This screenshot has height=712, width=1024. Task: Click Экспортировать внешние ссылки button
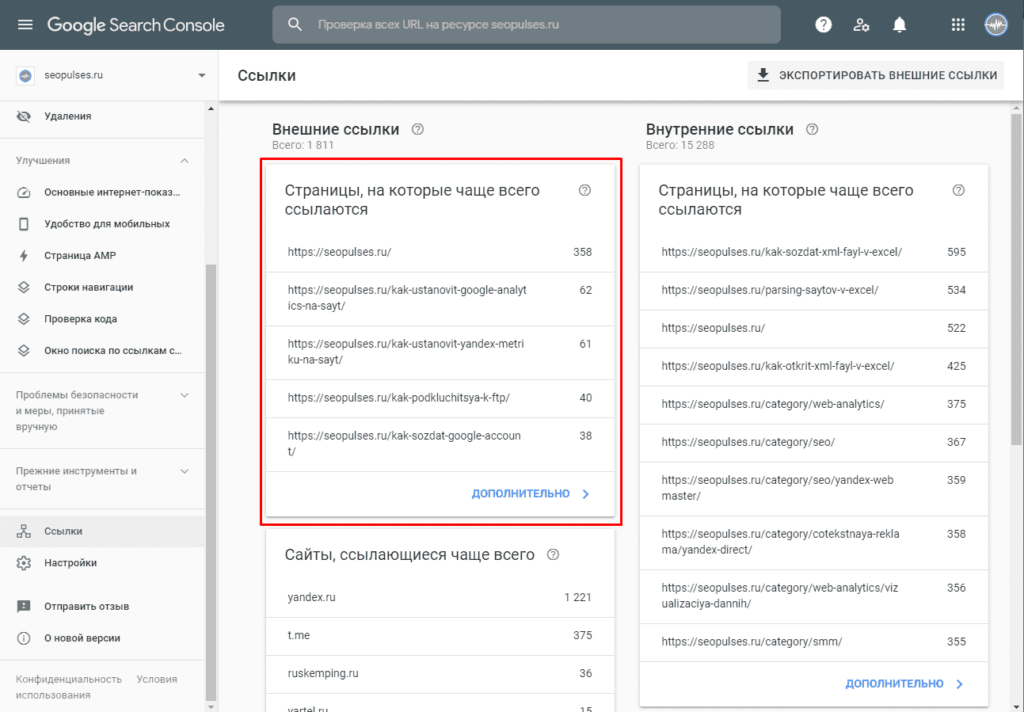[x=876, y=75]
